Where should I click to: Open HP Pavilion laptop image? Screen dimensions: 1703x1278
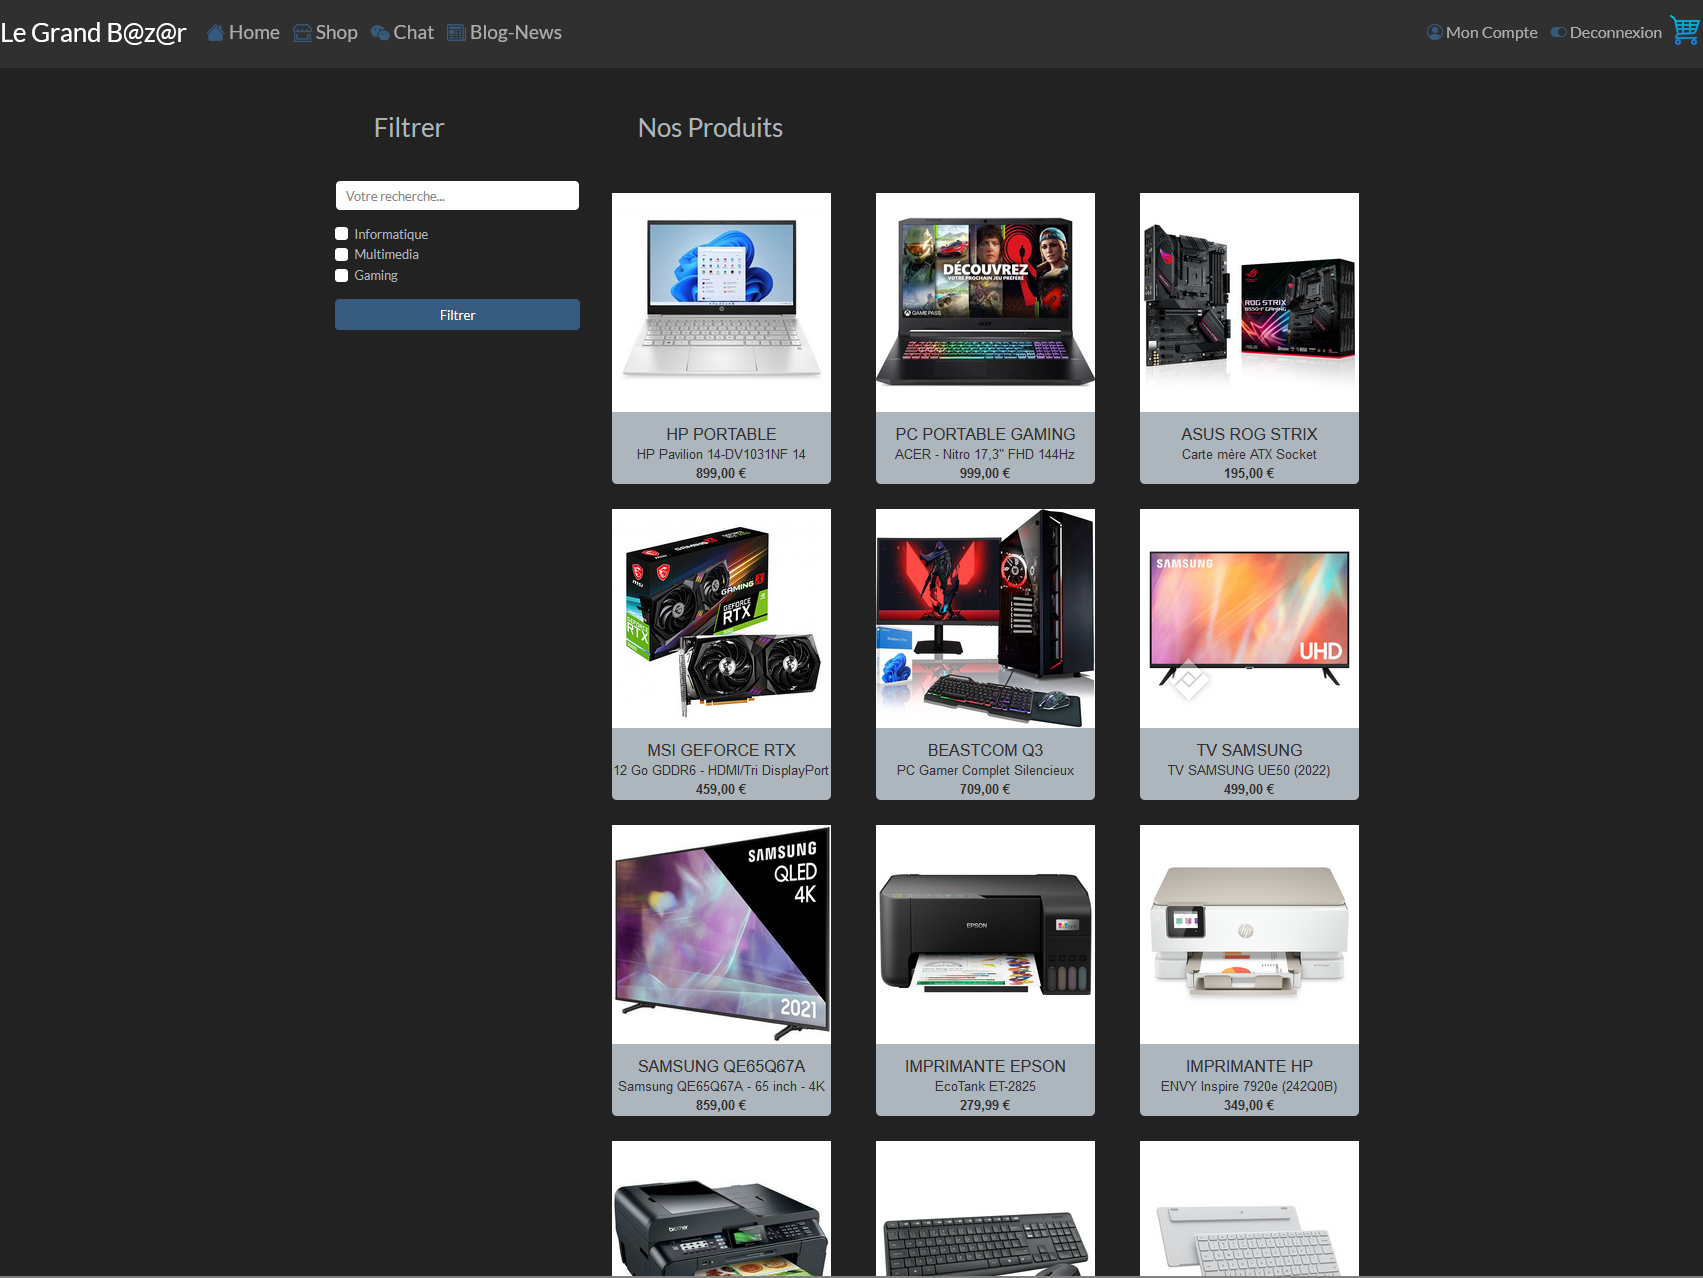tap(721, 302)
